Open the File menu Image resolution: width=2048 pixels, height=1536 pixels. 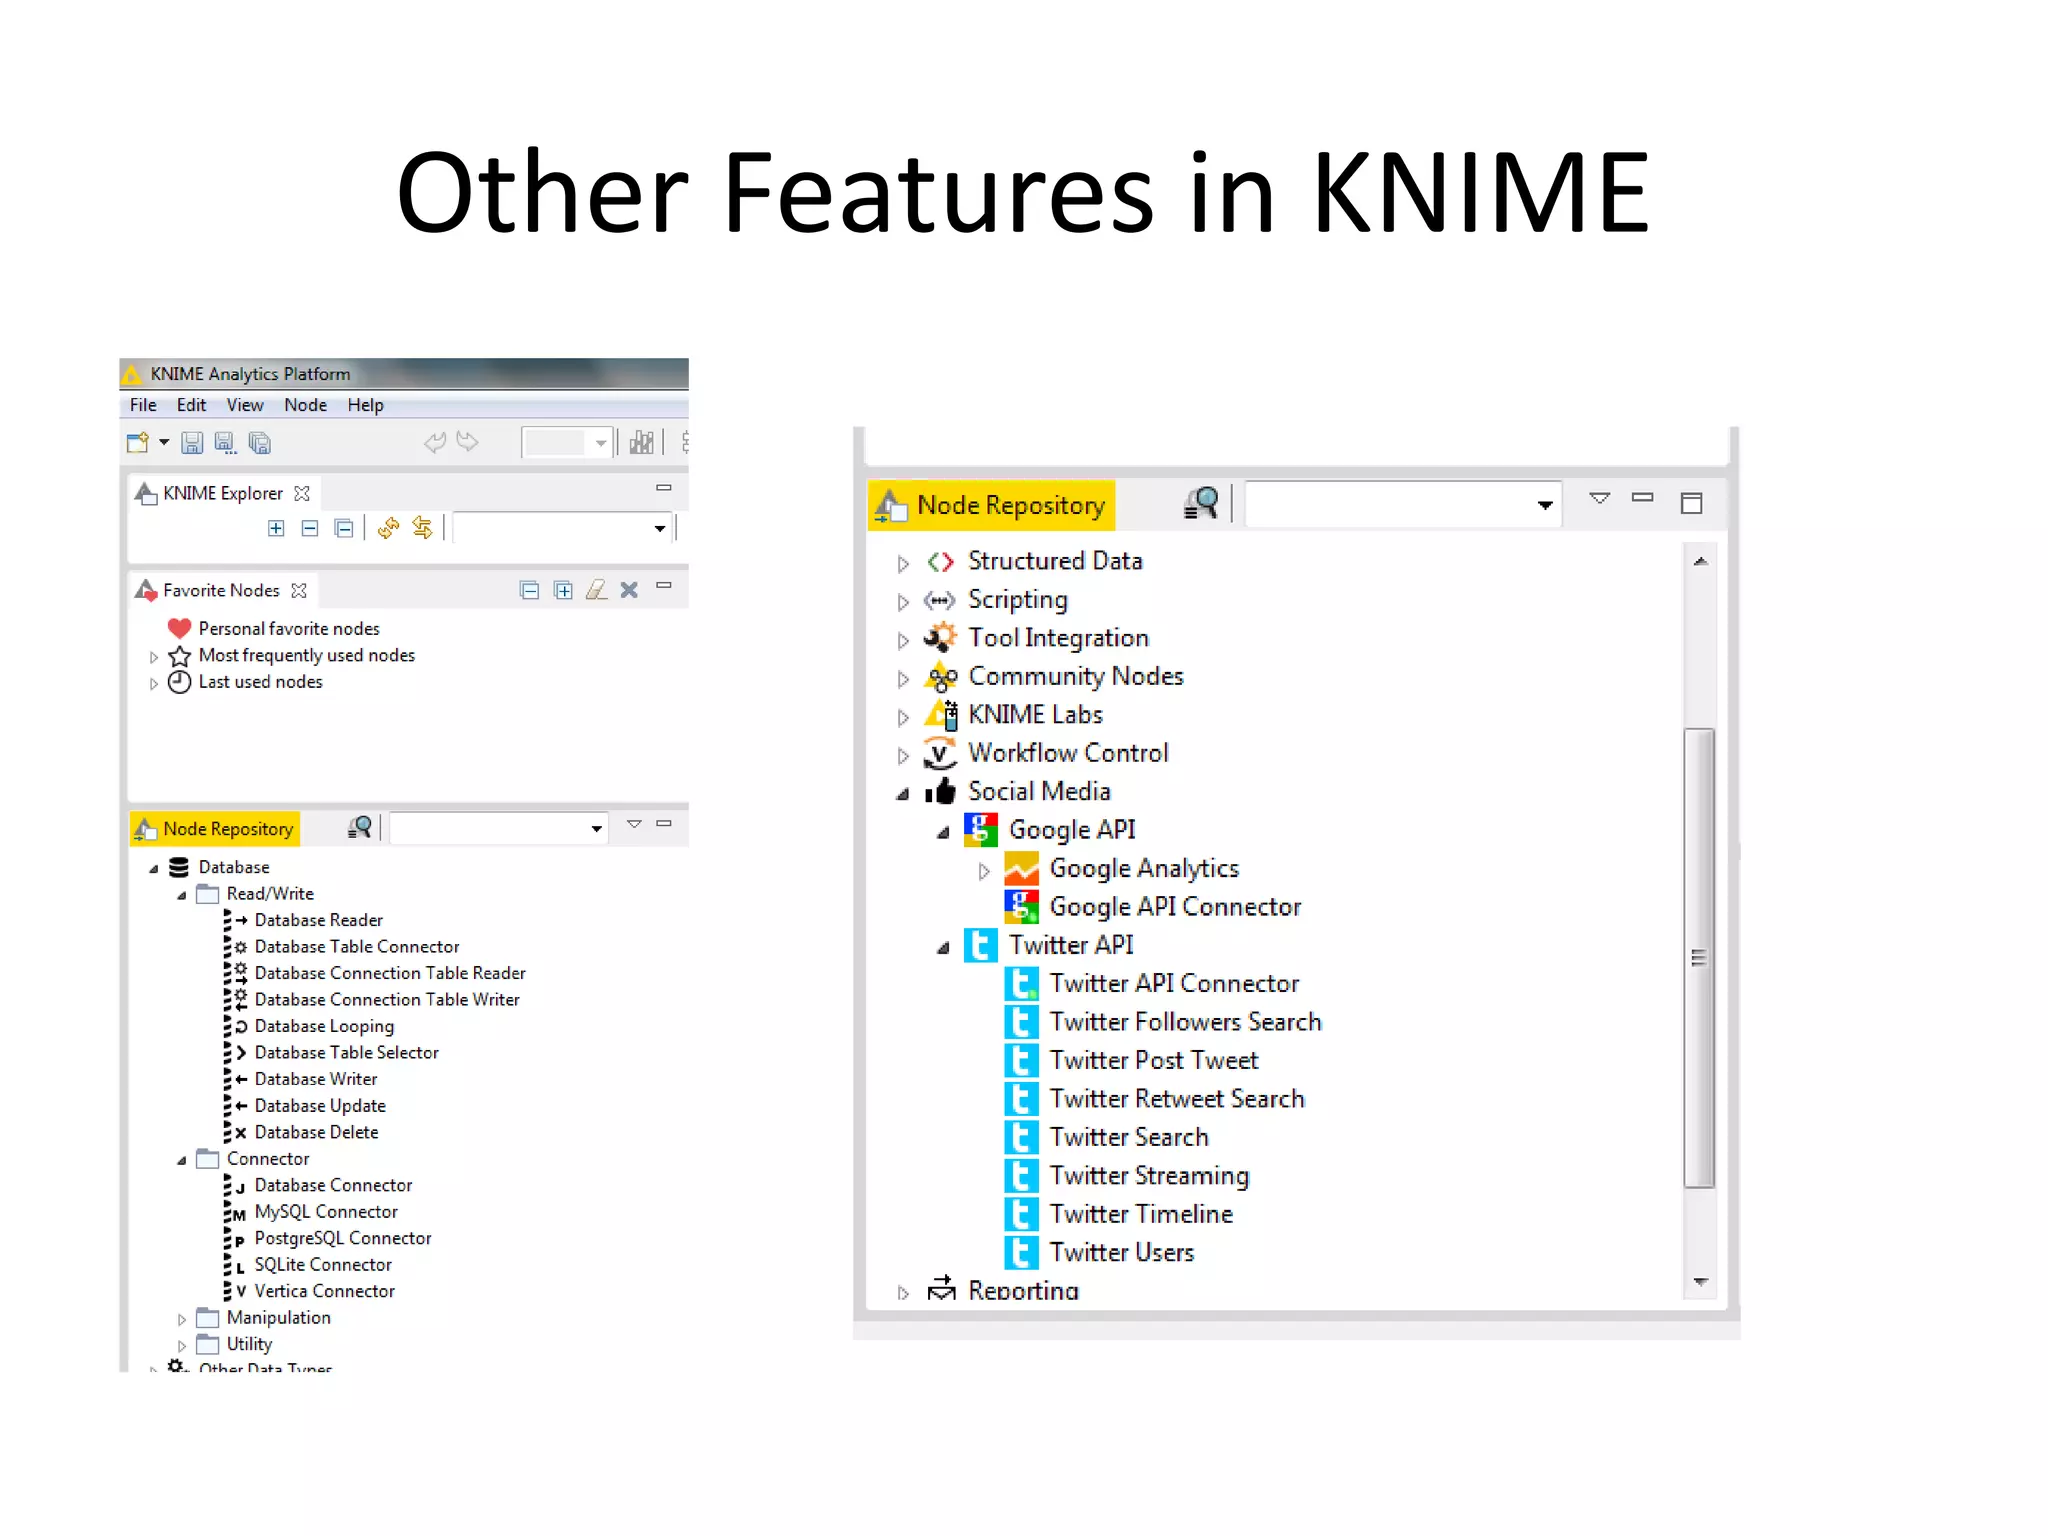143,405
